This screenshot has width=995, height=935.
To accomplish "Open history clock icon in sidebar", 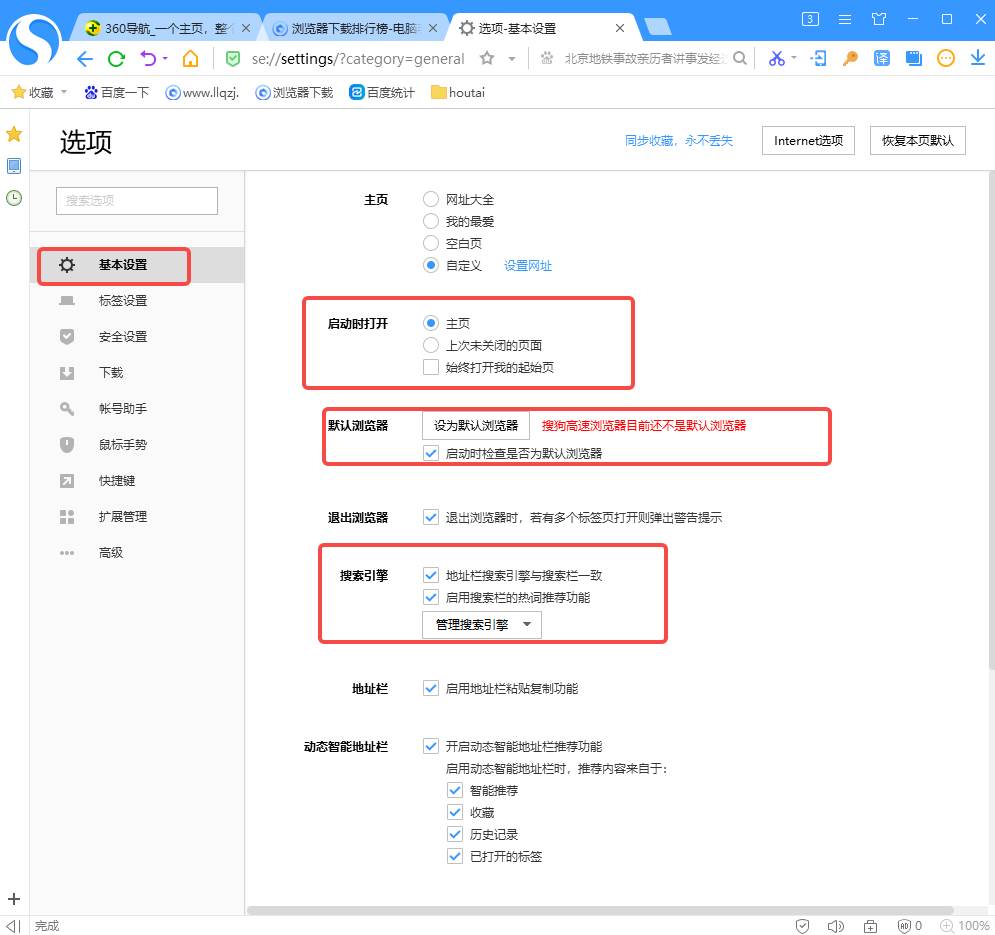I will click(14, 198).
